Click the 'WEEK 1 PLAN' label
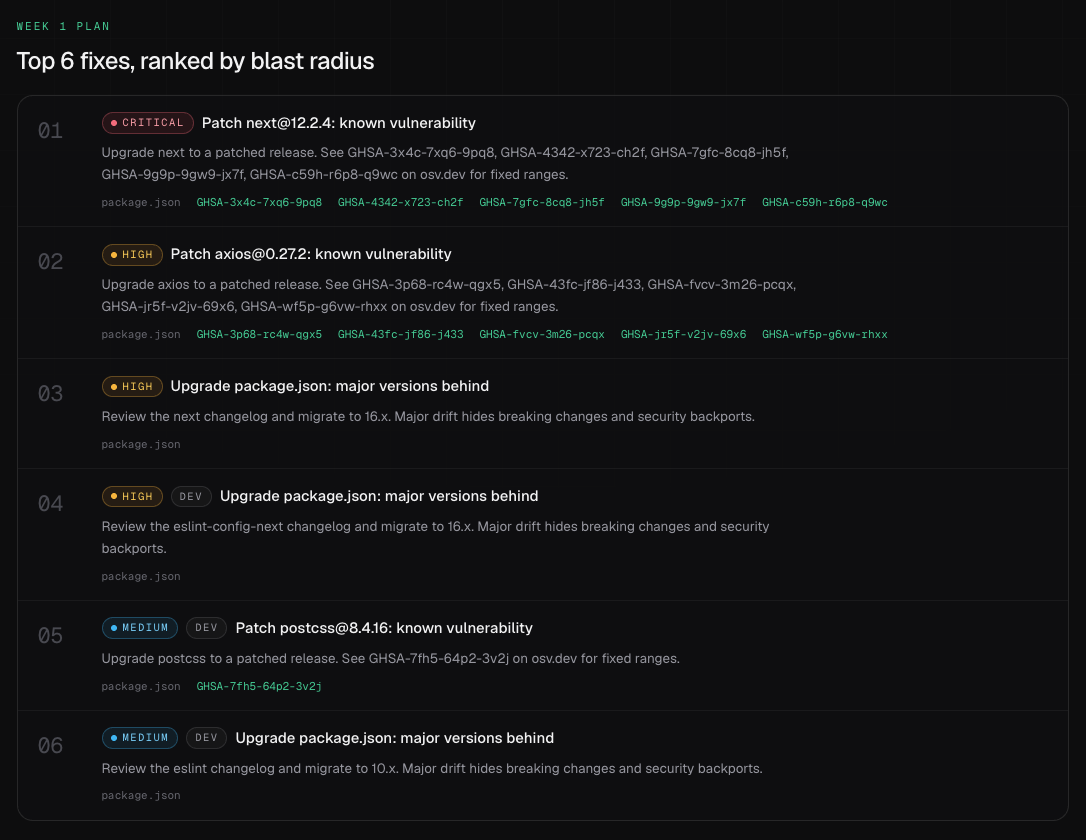Image resolution: width=1086 pixels, height=840 pixels. click(x=63, y=26)
